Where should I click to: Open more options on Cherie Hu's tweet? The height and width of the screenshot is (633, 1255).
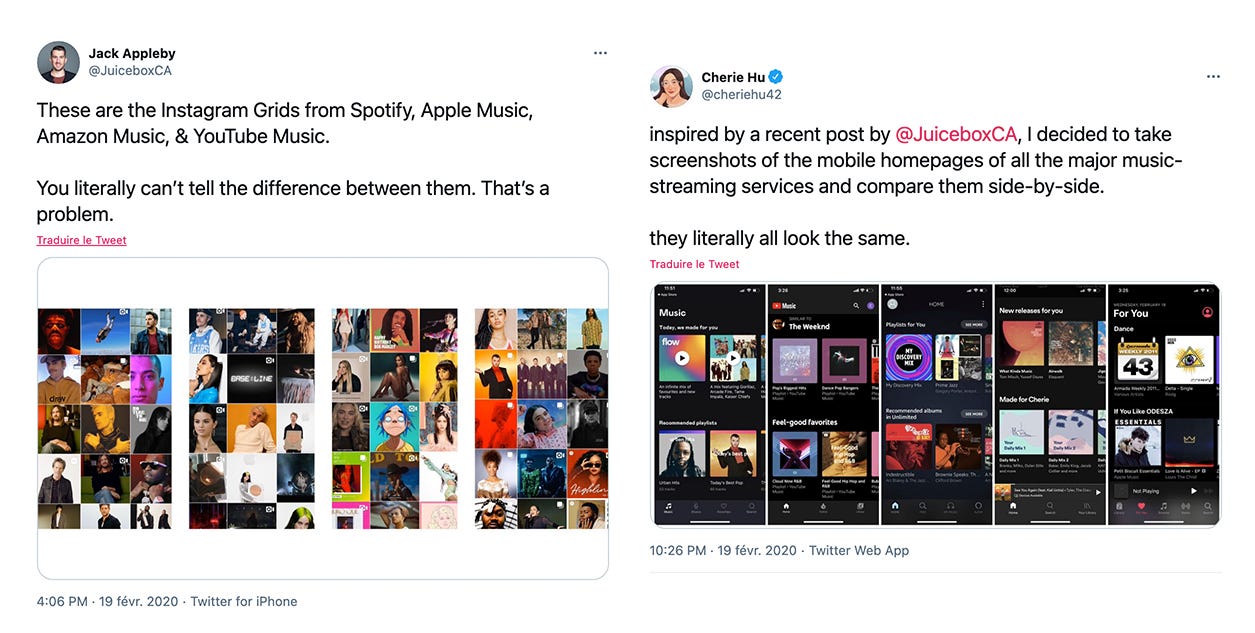click(x=1213, y=77)
